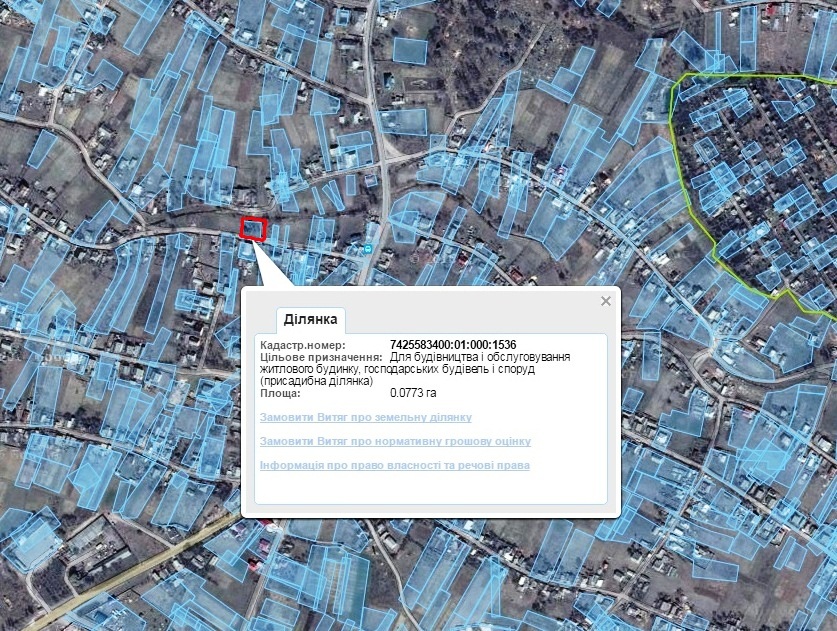Open Інформація про право власності link

pos(394,465)
